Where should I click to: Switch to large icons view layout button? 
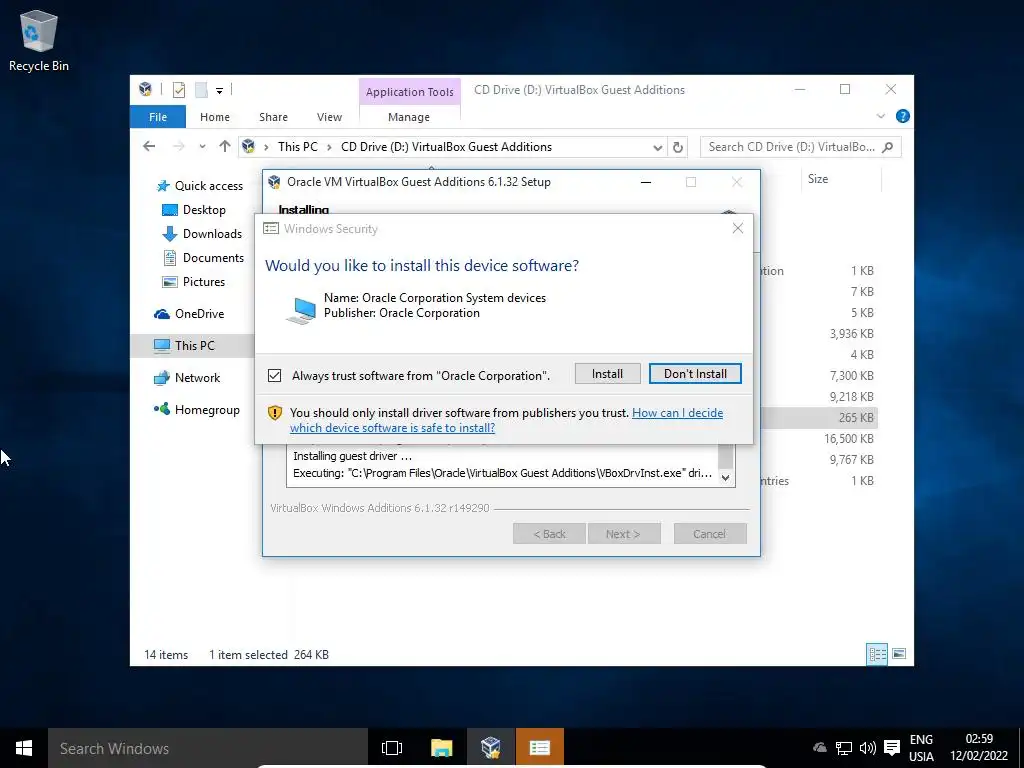coord(899,654)
